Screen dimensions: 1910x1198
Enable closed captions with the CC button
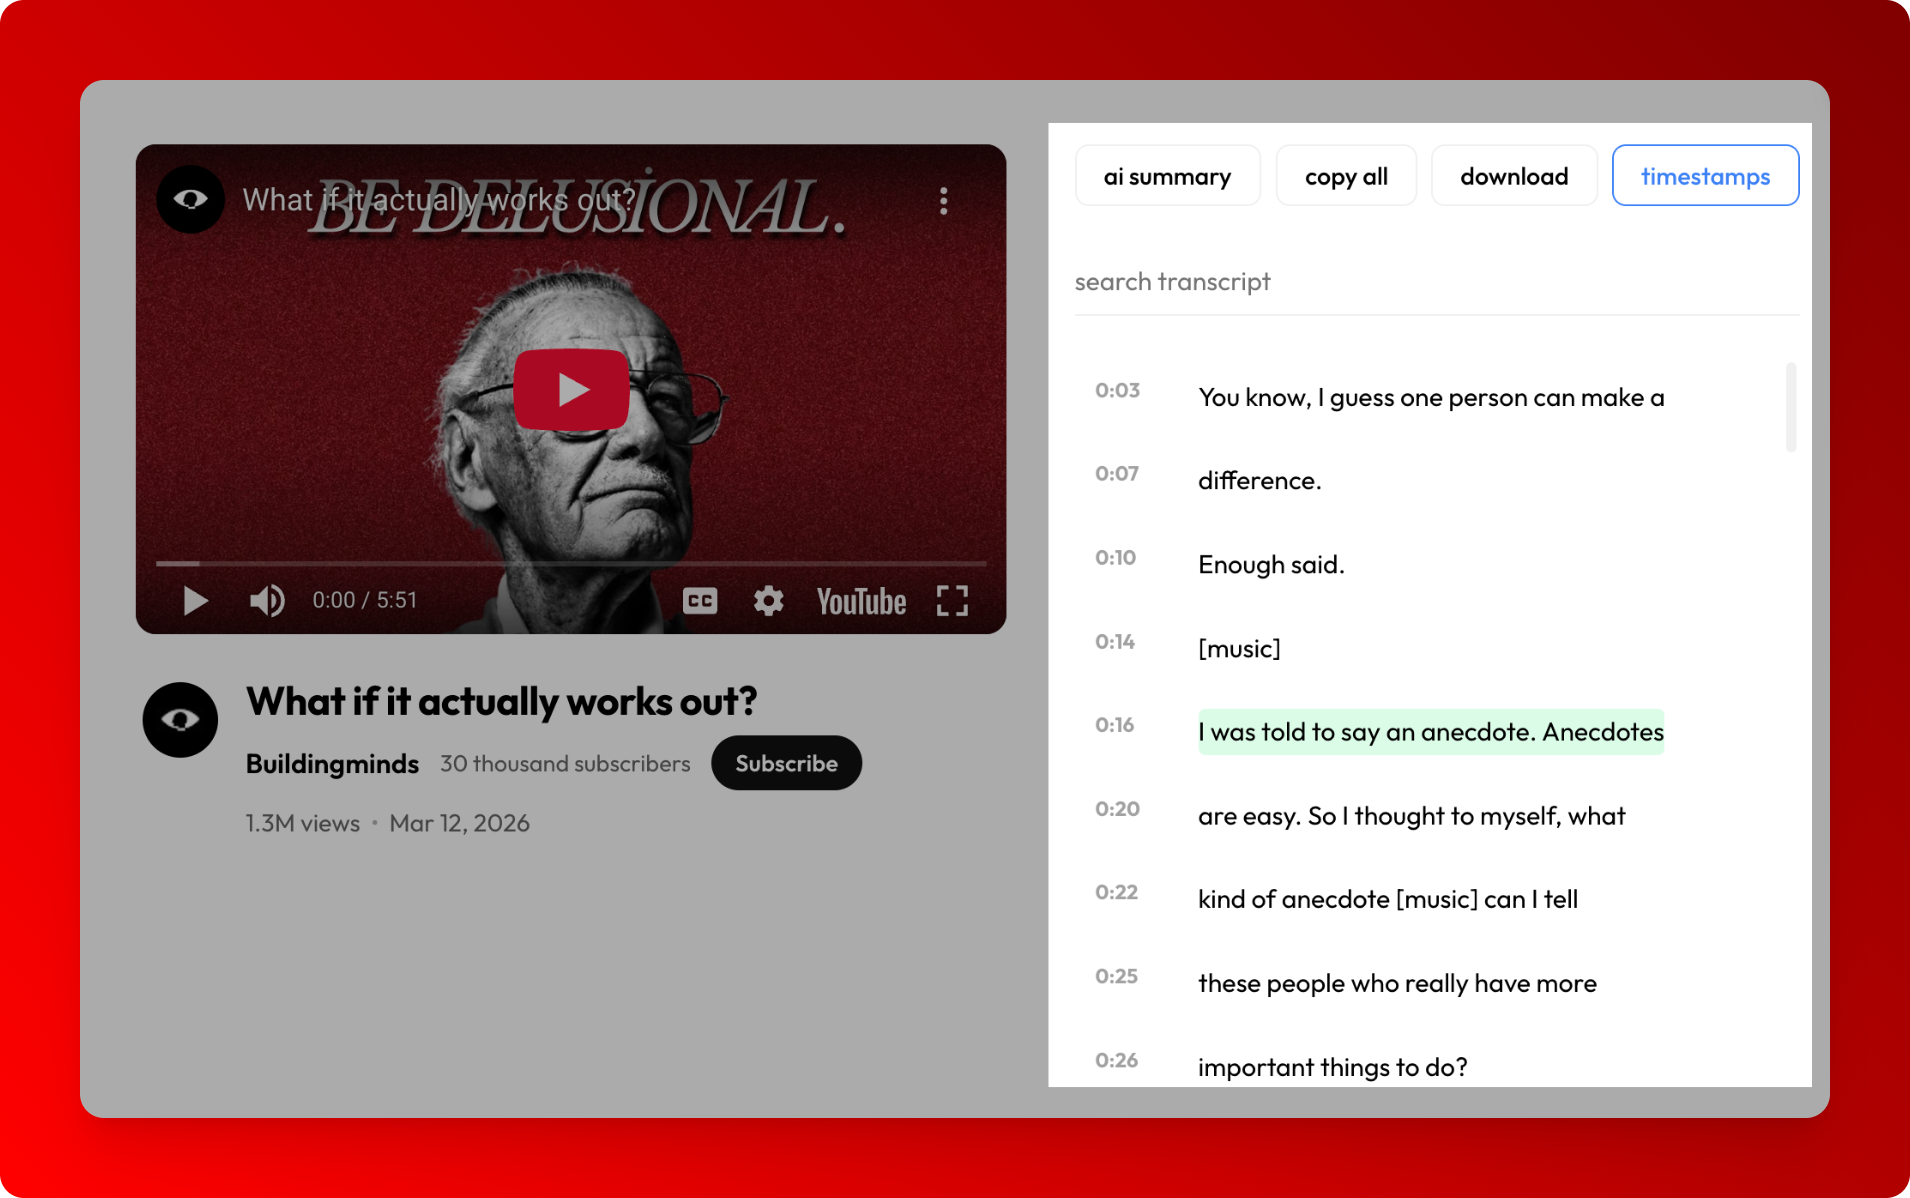click(x=700, y=600)
